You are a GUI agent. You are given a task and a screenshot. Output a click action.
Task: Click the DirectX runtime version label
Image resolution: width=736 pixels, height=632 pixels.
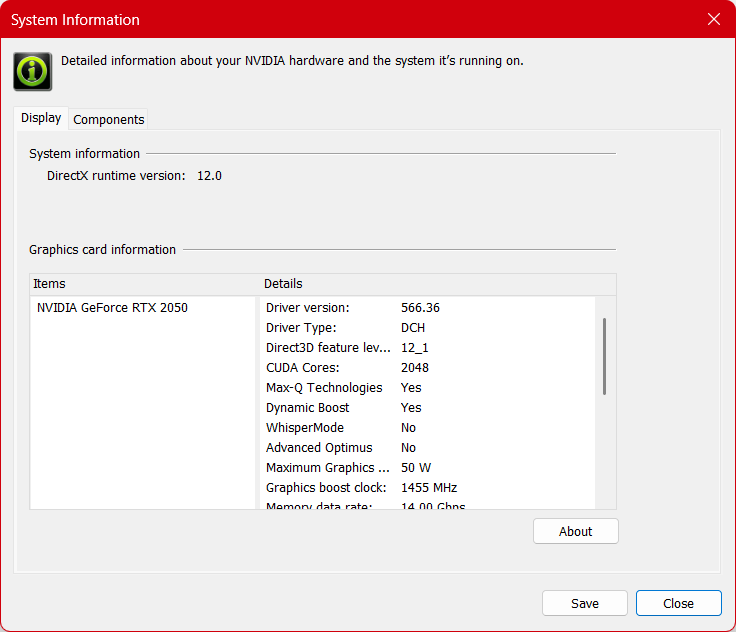[116, 176]
